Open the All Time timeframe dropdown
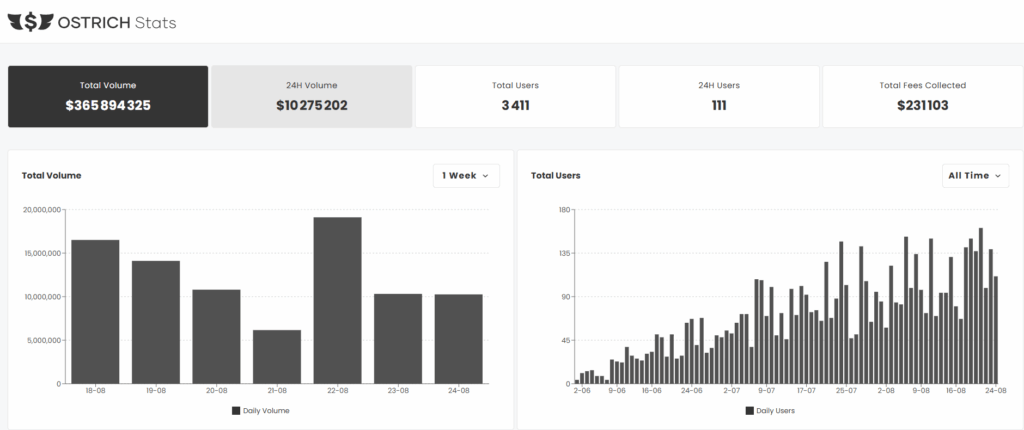 tap(975, 175)
